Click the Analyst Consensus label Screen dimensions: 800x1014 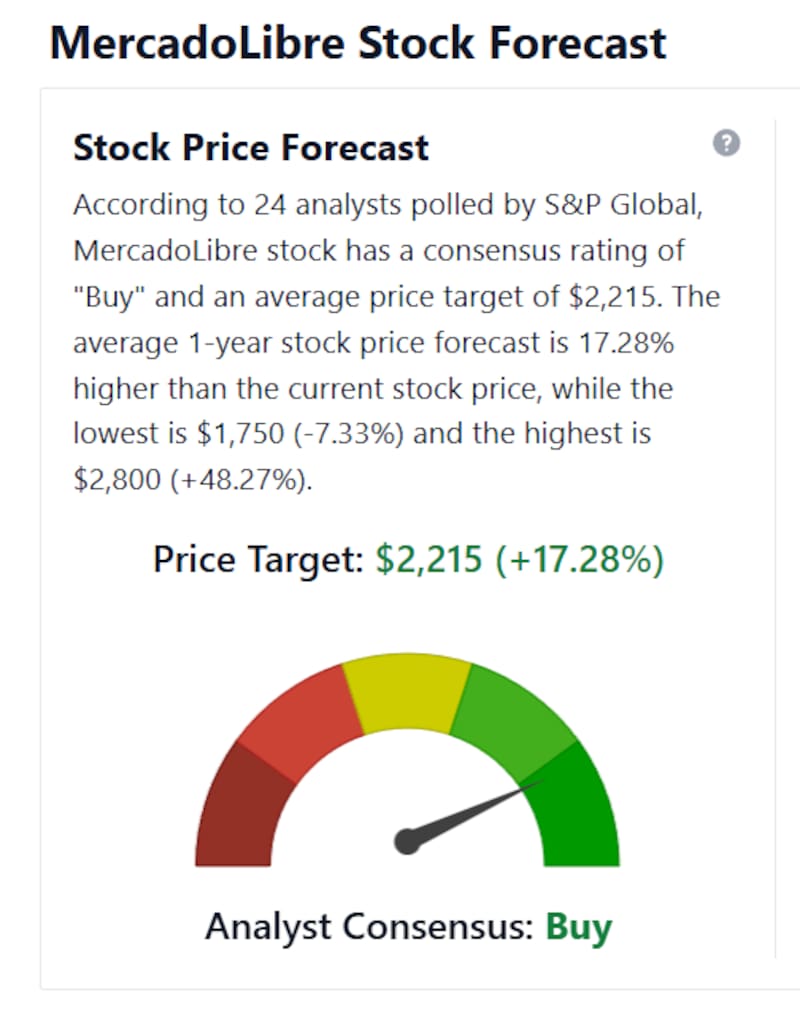pos(369,927)
